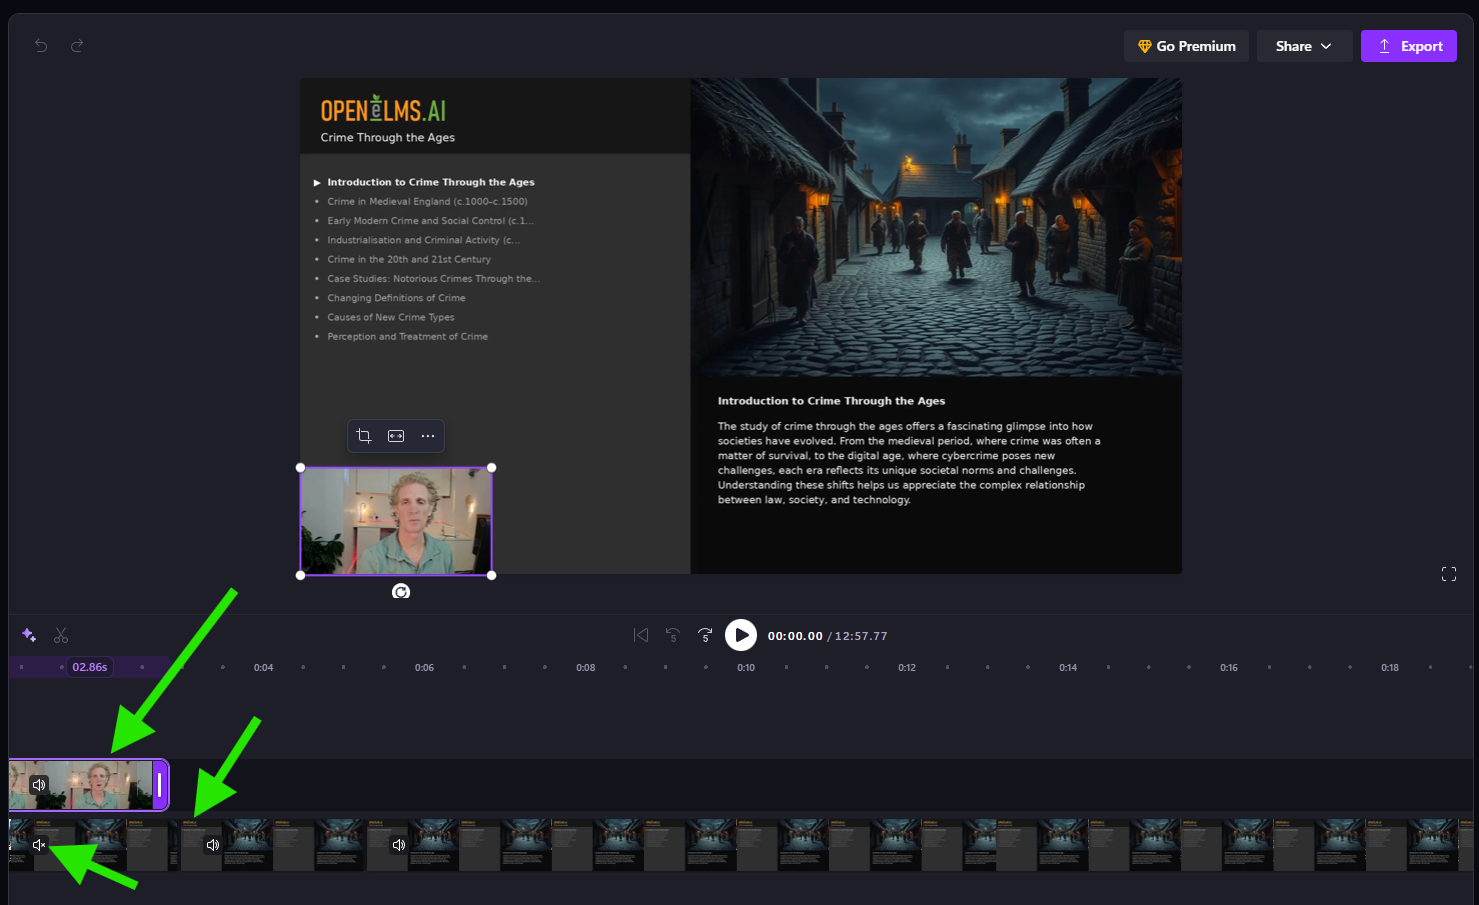Enter fullscreen preview mode

pyautogui.click(x=1449, y=574)
